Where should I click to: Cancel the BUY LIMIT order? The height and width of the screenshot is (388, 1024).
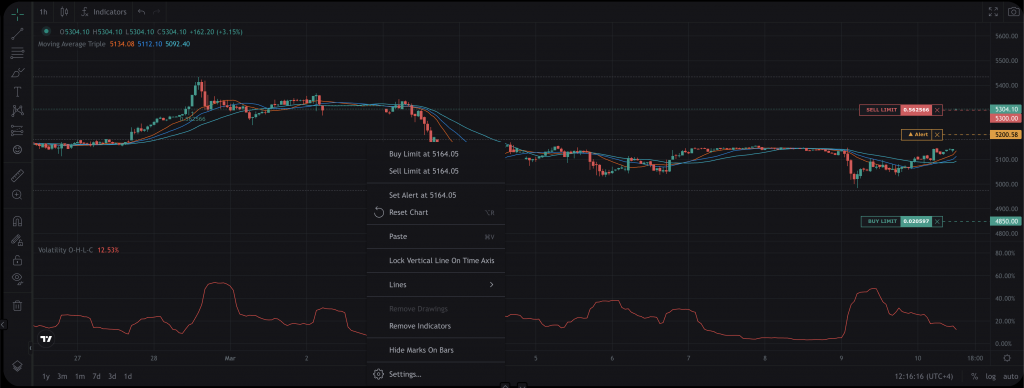tap(937, 221)
